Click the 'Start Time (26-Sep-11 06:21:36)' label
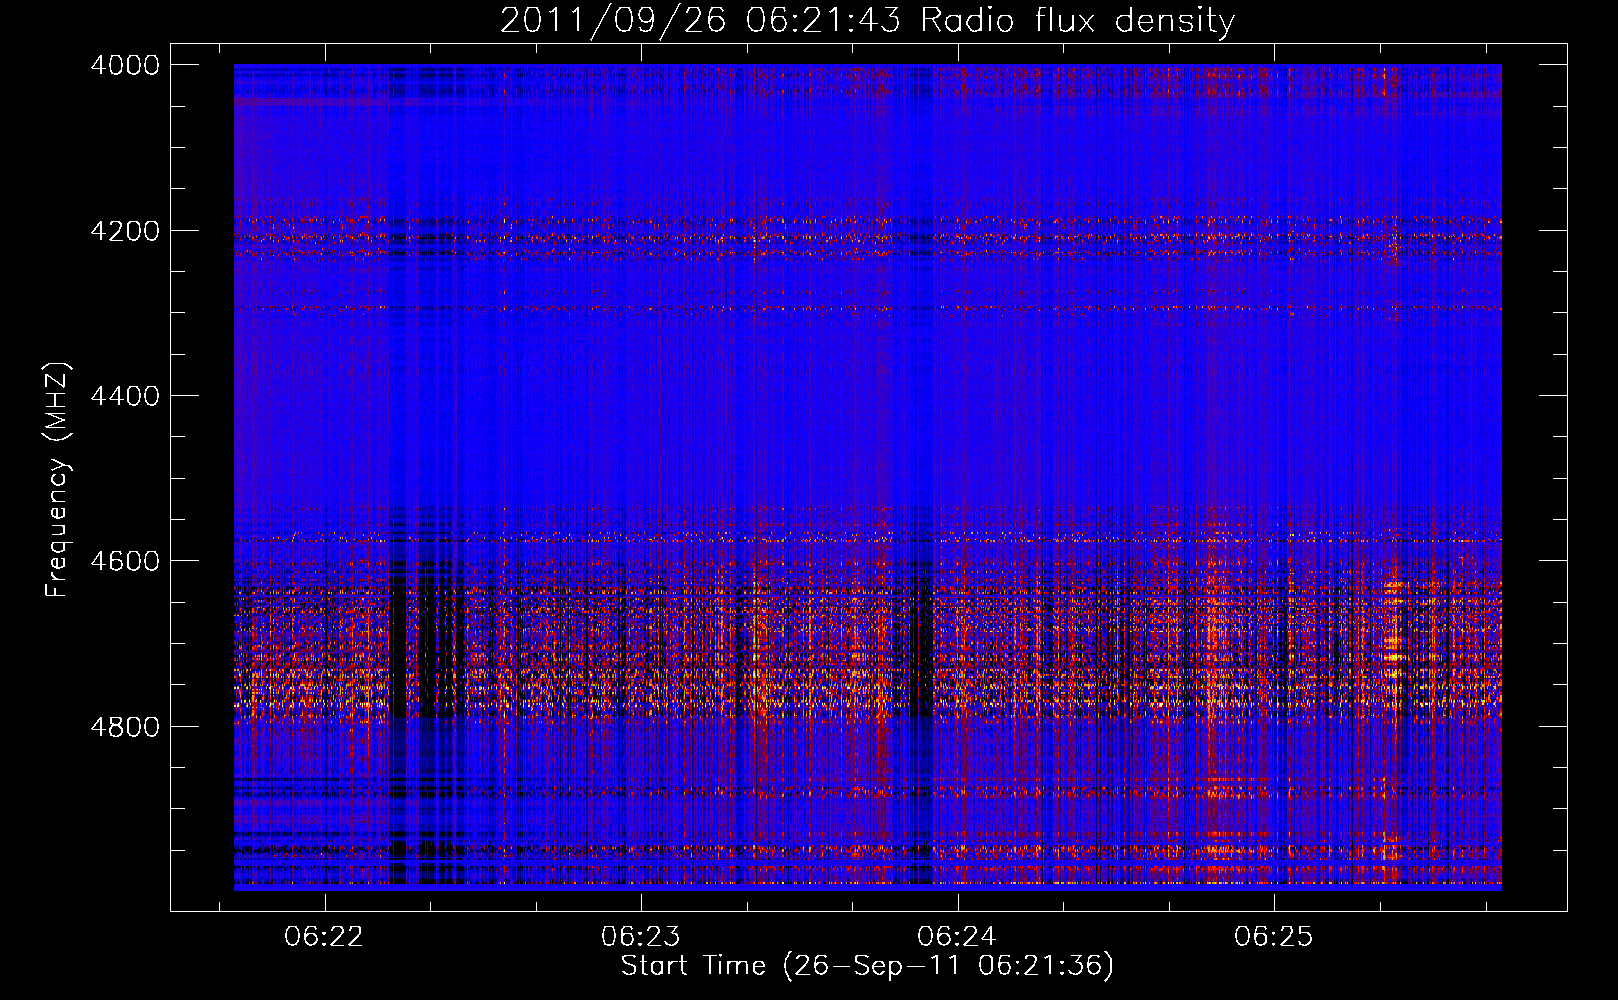 click(x=867, y=966)
